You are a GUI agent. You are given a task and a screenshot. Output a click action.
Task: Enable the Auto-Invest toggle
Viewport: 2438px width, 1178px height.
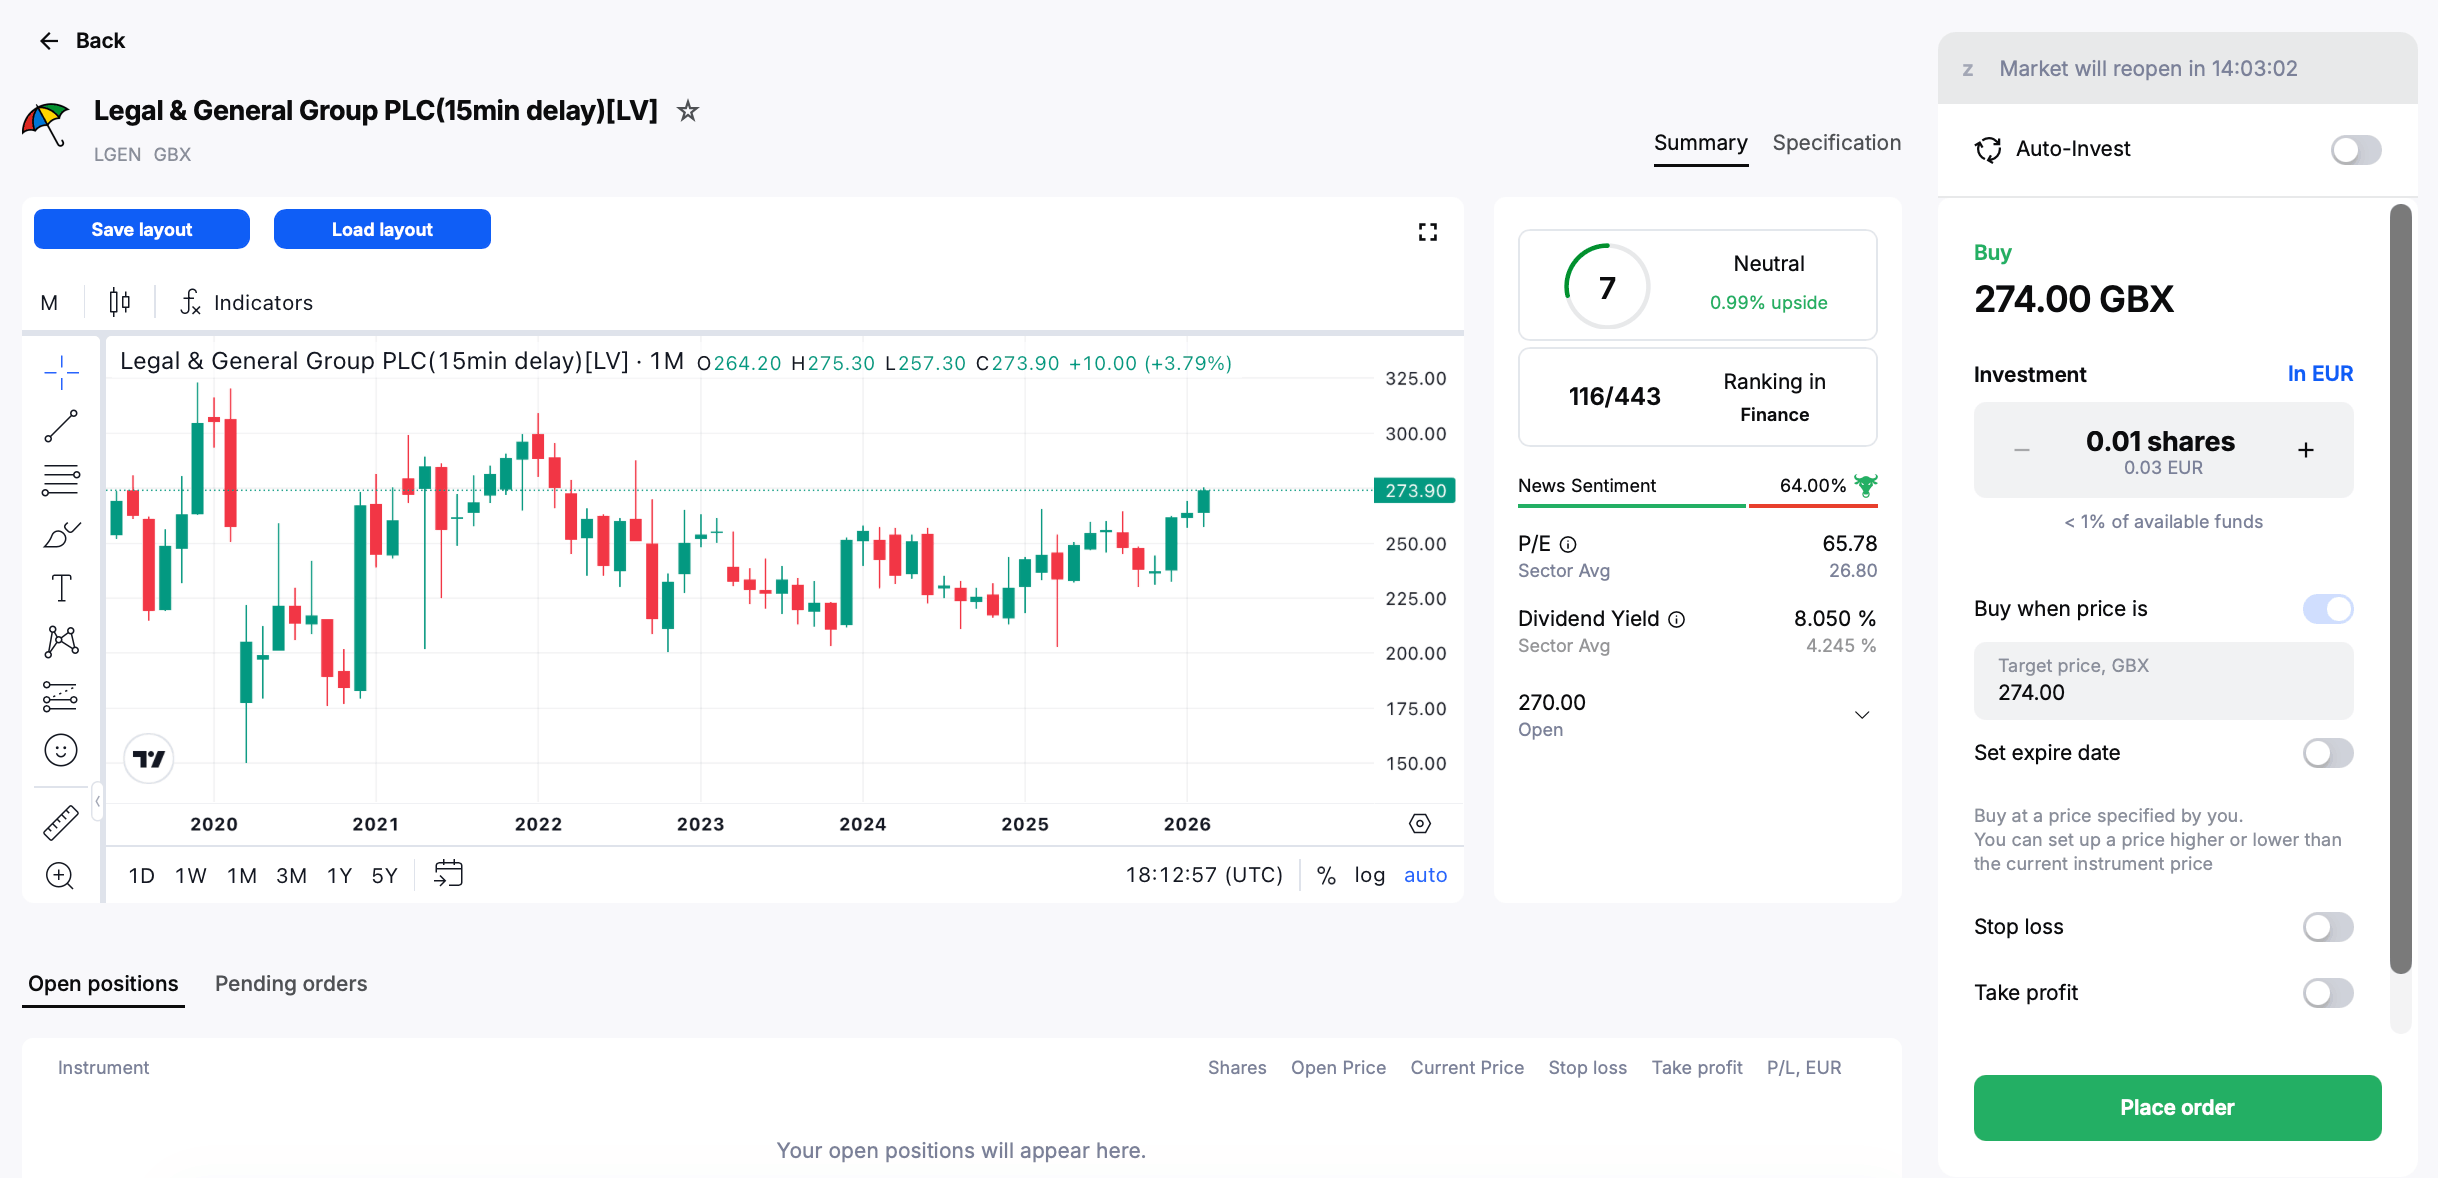(x=2356, y=150)
